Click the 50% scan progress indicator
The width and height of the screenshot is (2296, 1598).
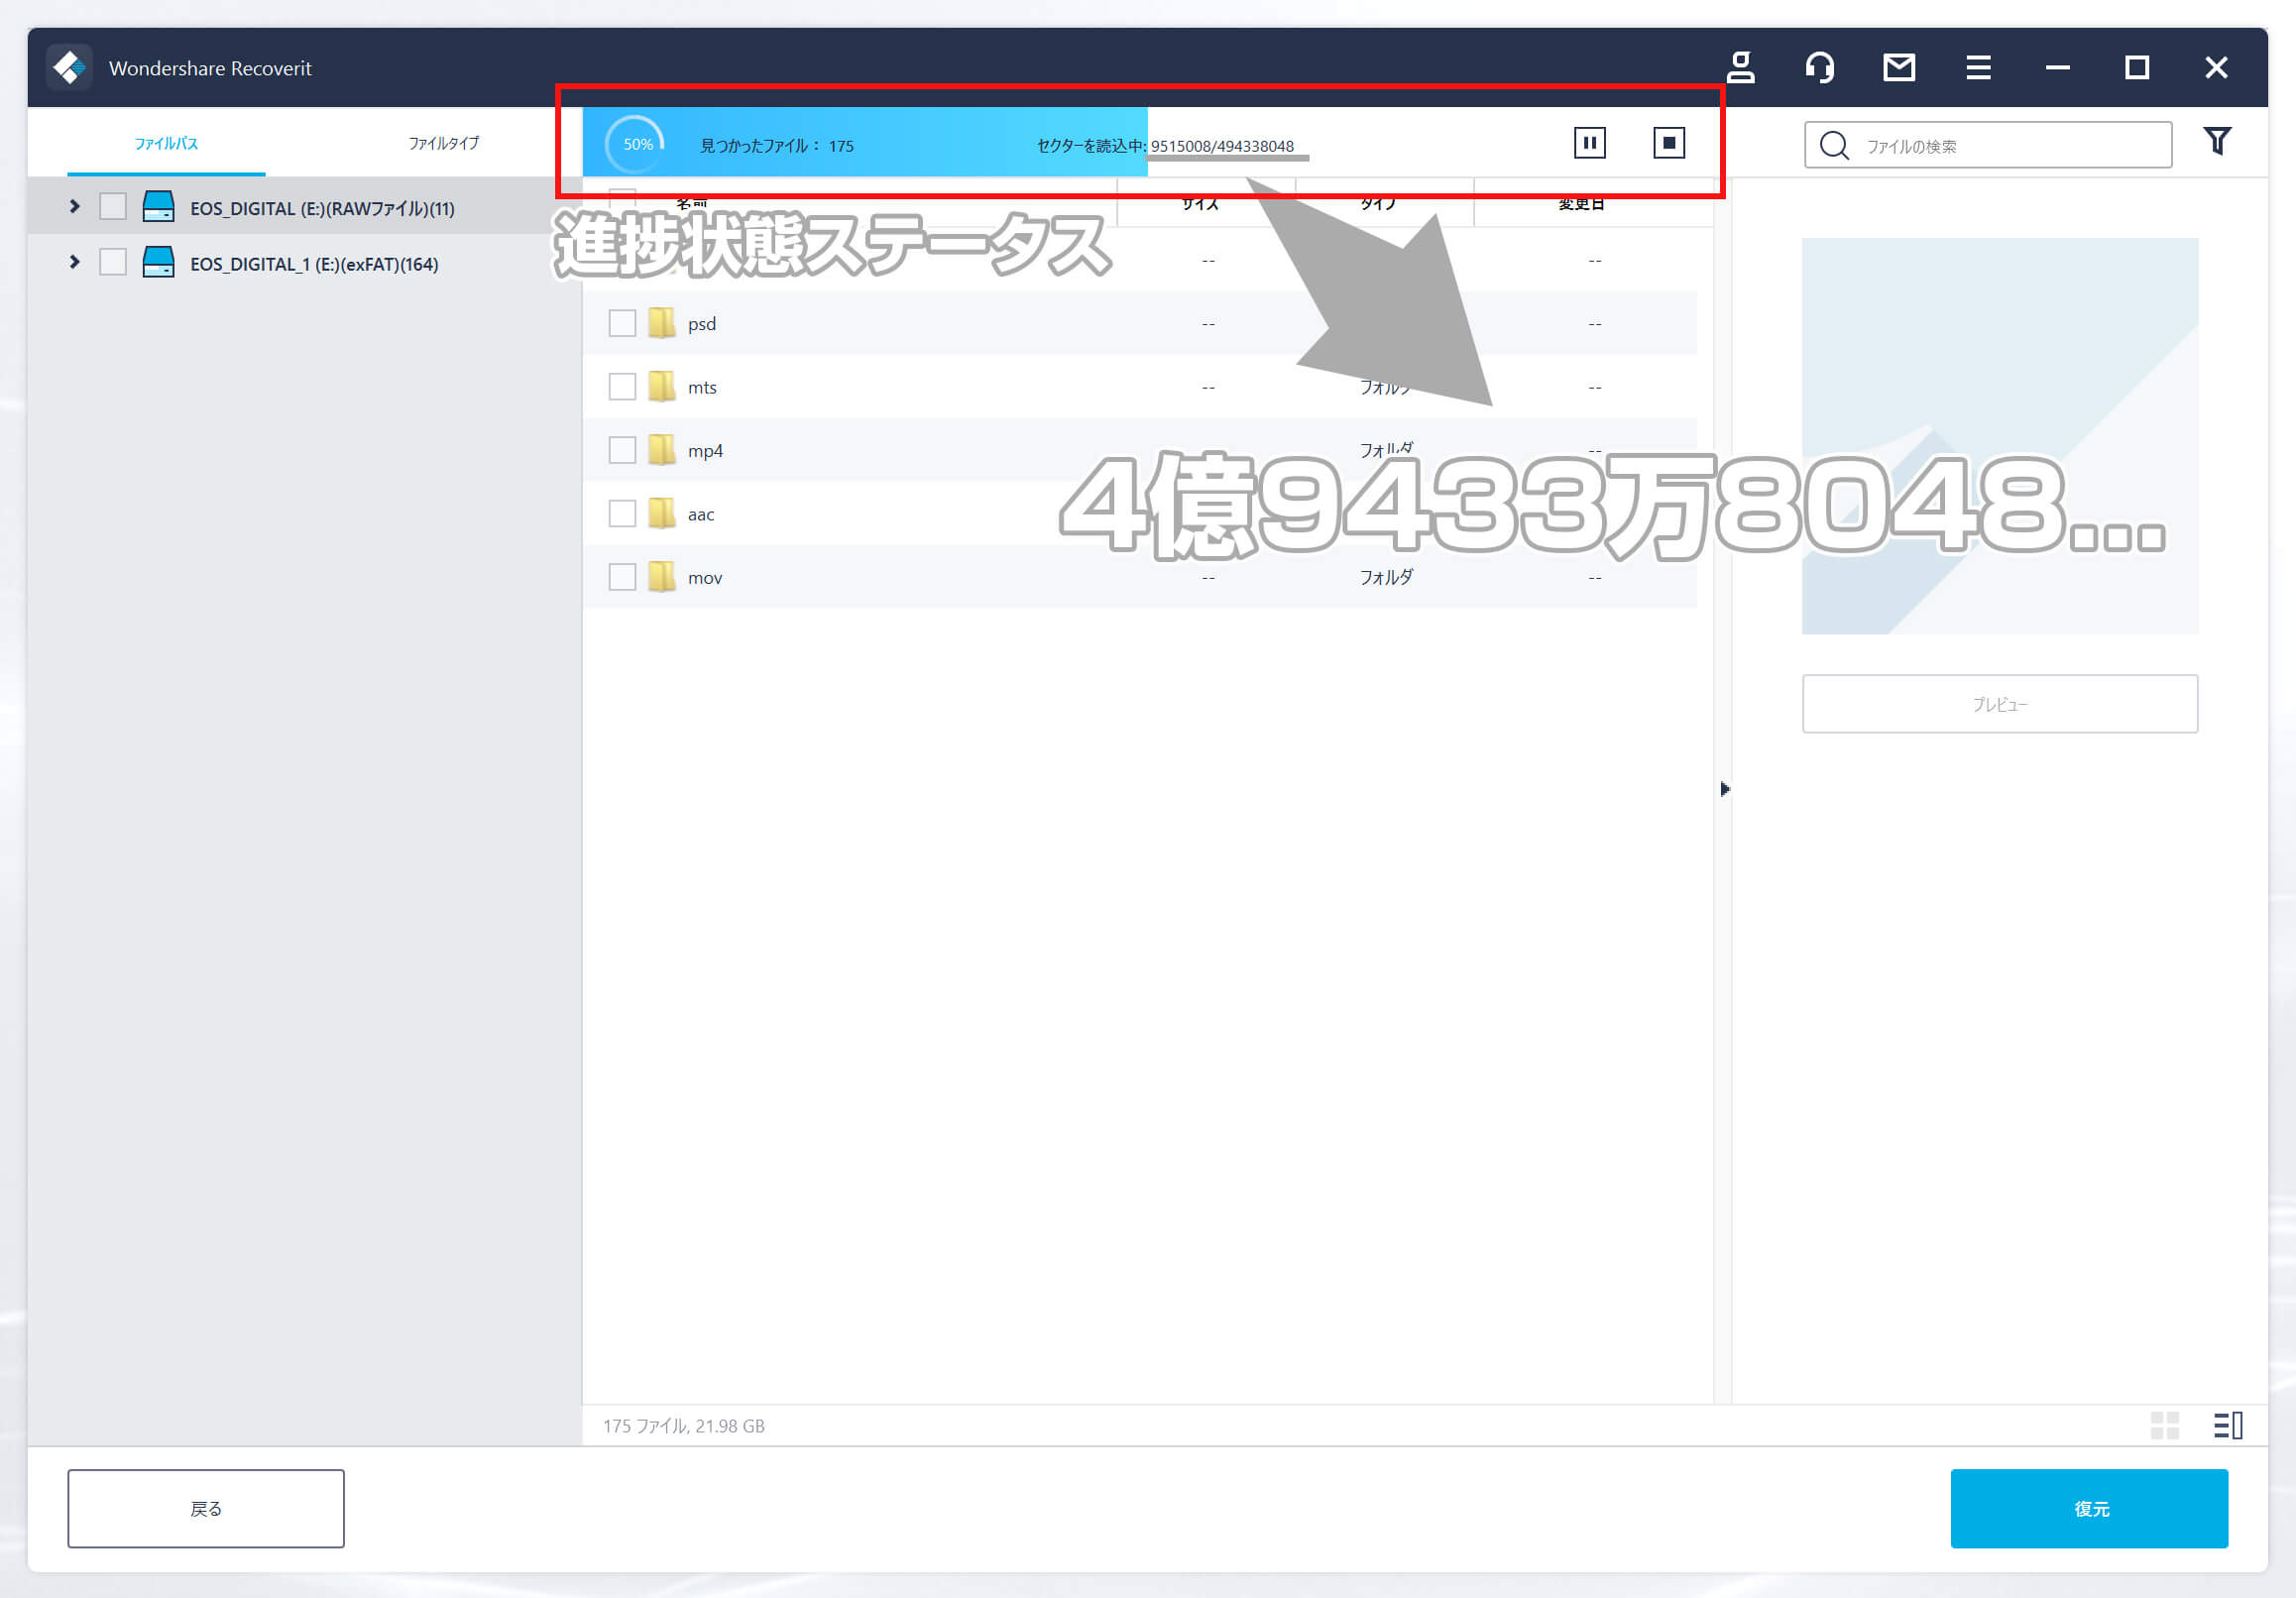pyautogui.click(x=636, y=144)
